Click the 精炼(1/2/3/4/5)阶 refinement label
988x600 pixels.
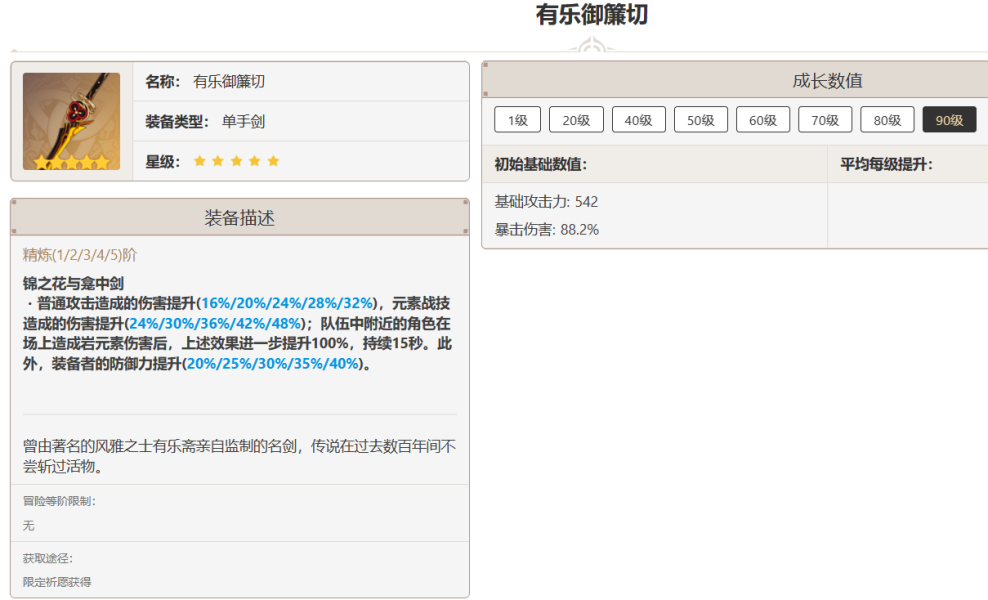point(80,255)
